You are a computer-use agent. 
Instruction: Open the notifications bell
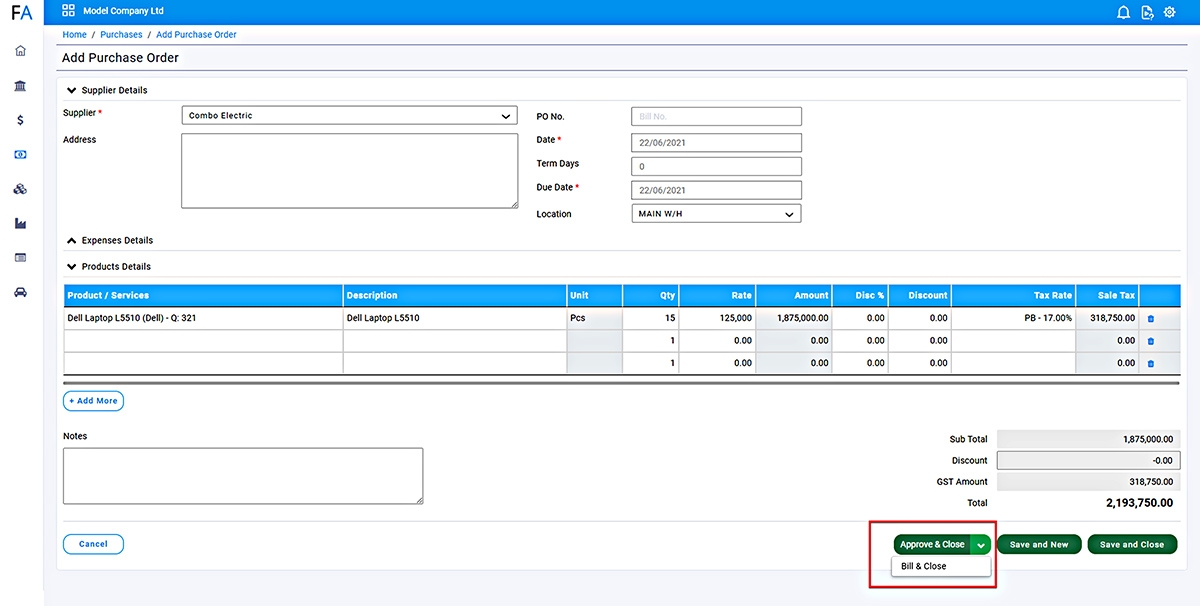click(x=1123, y=12)
